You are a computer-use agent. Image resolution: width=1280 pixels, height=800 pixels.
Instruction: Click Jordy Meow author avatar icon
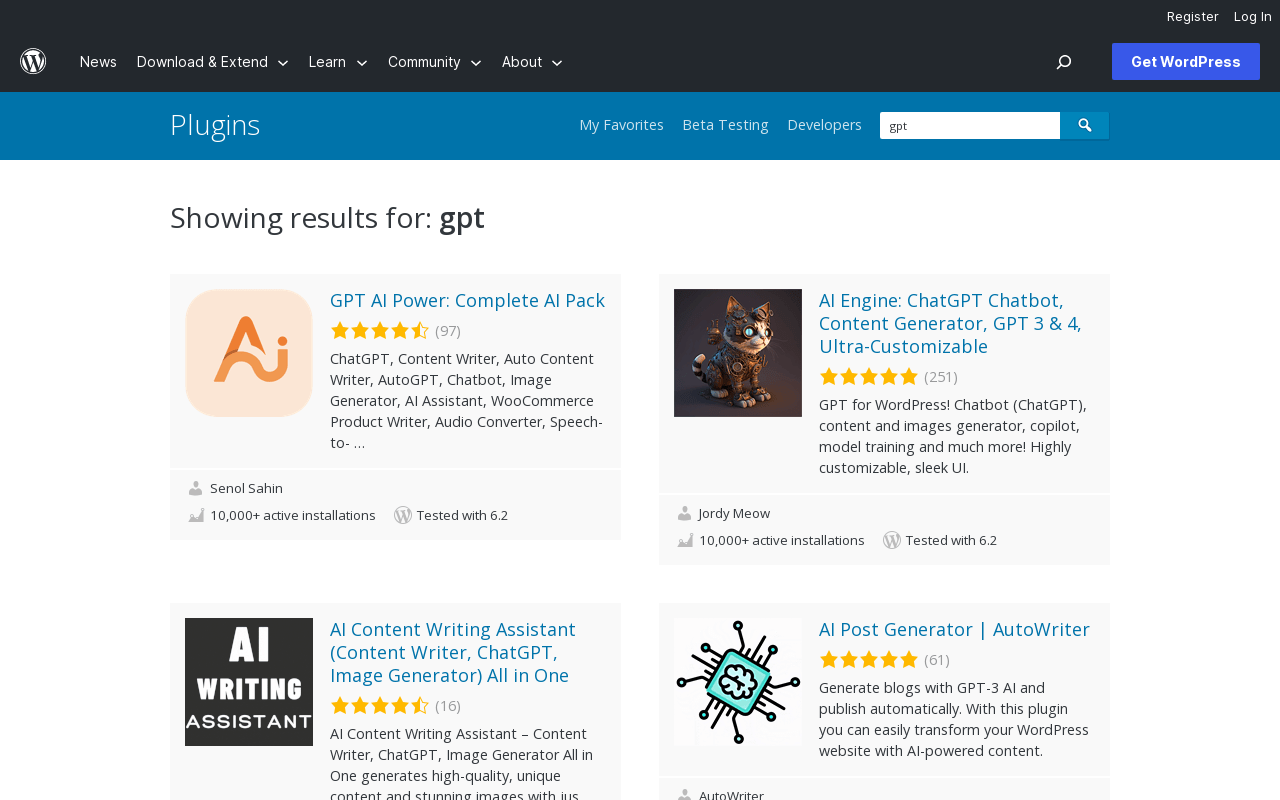(685, 514)
